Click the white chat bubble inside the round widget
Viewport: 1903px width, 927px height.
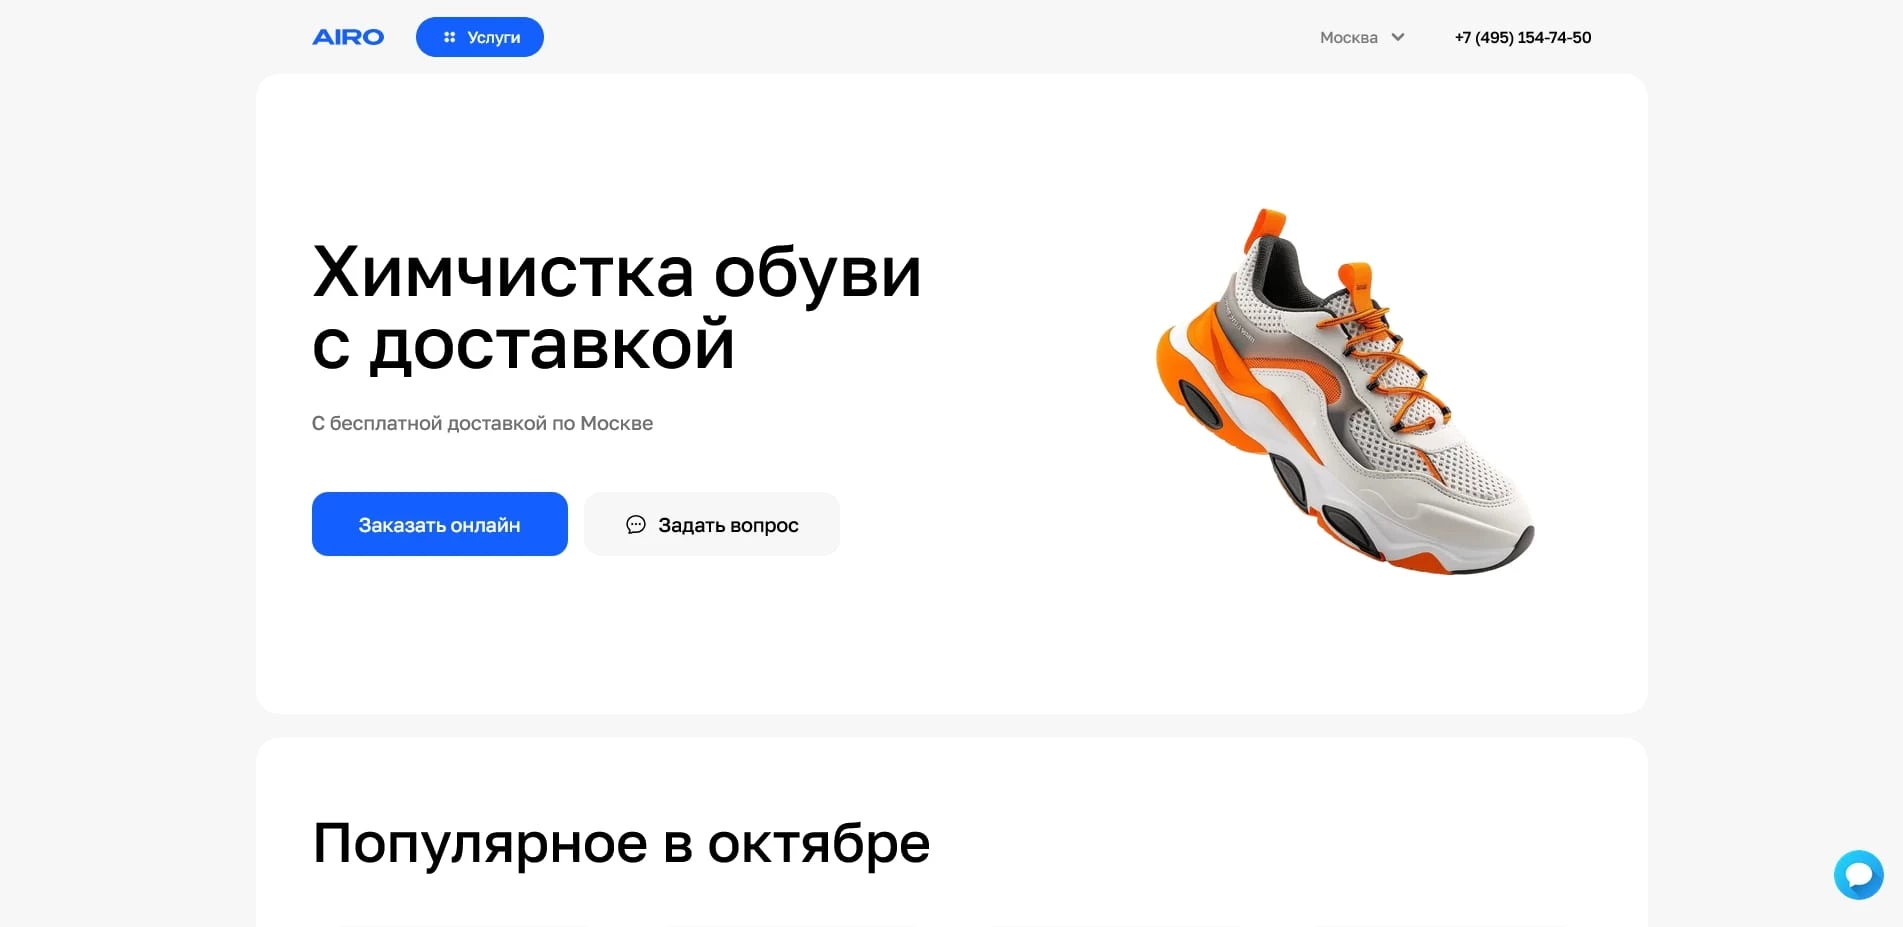tap(1860, 875)
